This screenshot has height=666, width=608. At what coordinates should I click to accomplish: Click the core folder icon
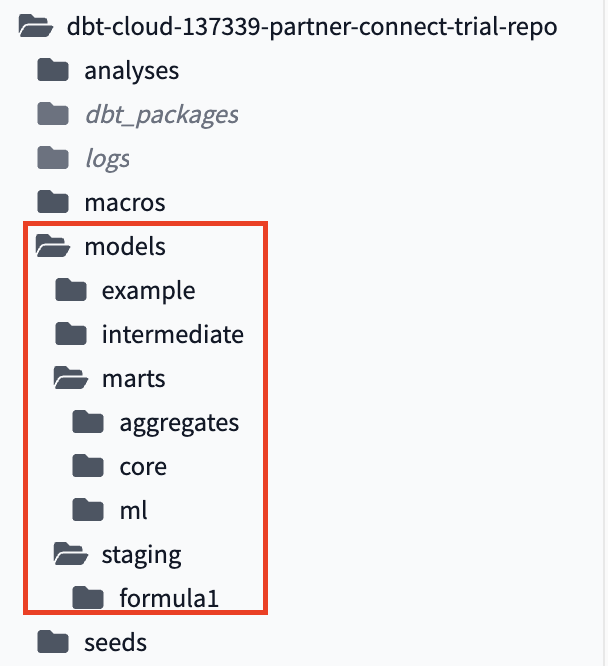(88, 466)
